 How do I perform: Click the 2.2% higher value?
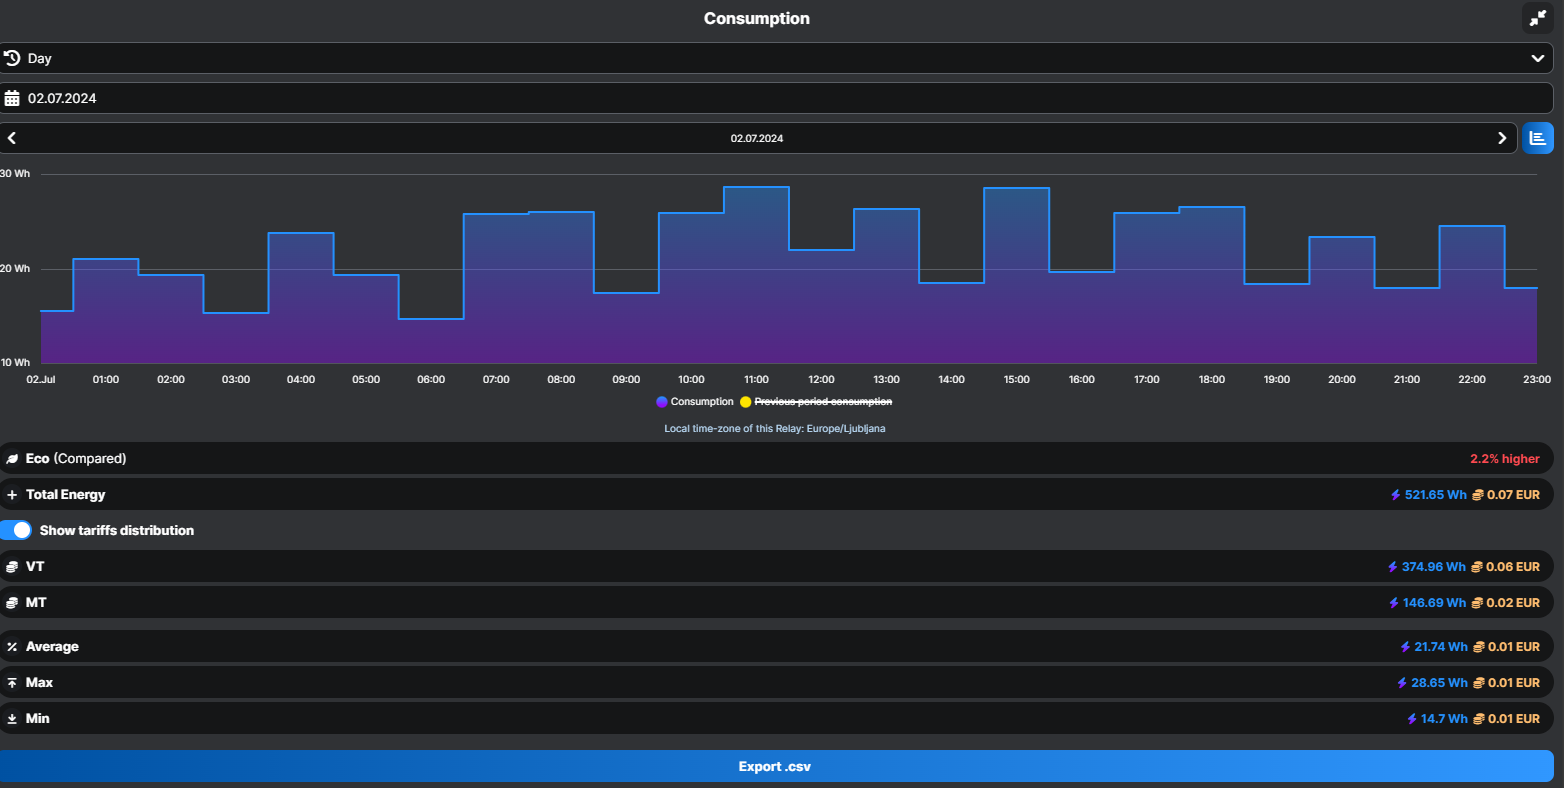click(1504, 459)
